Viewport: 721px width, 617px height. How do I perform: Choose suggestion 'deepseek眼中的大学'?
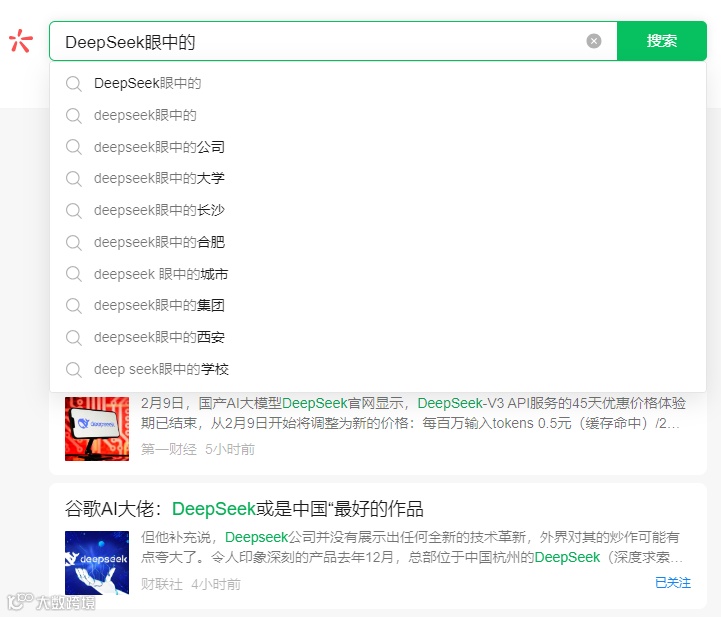point(378,178)
